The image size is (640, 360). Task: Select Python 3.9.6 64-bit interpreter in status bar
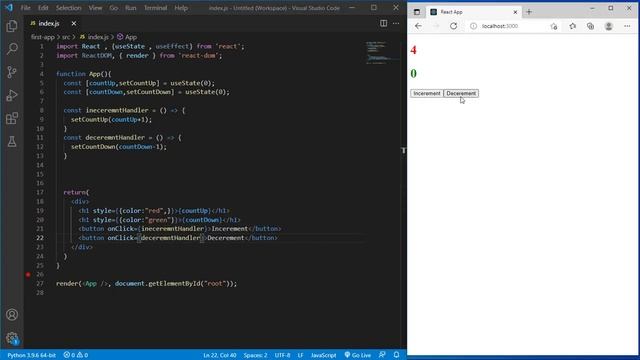point(31,355)
